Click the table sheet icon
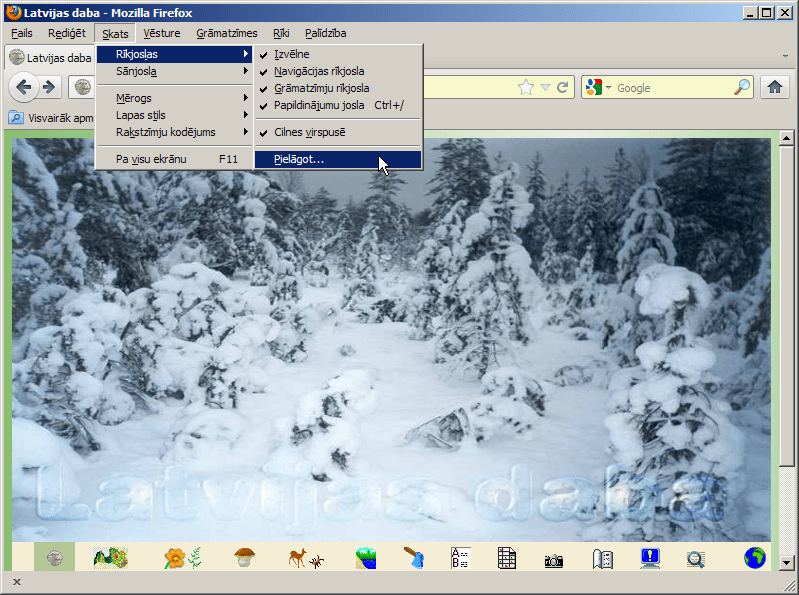799x595 pixels. pos(507,558)
